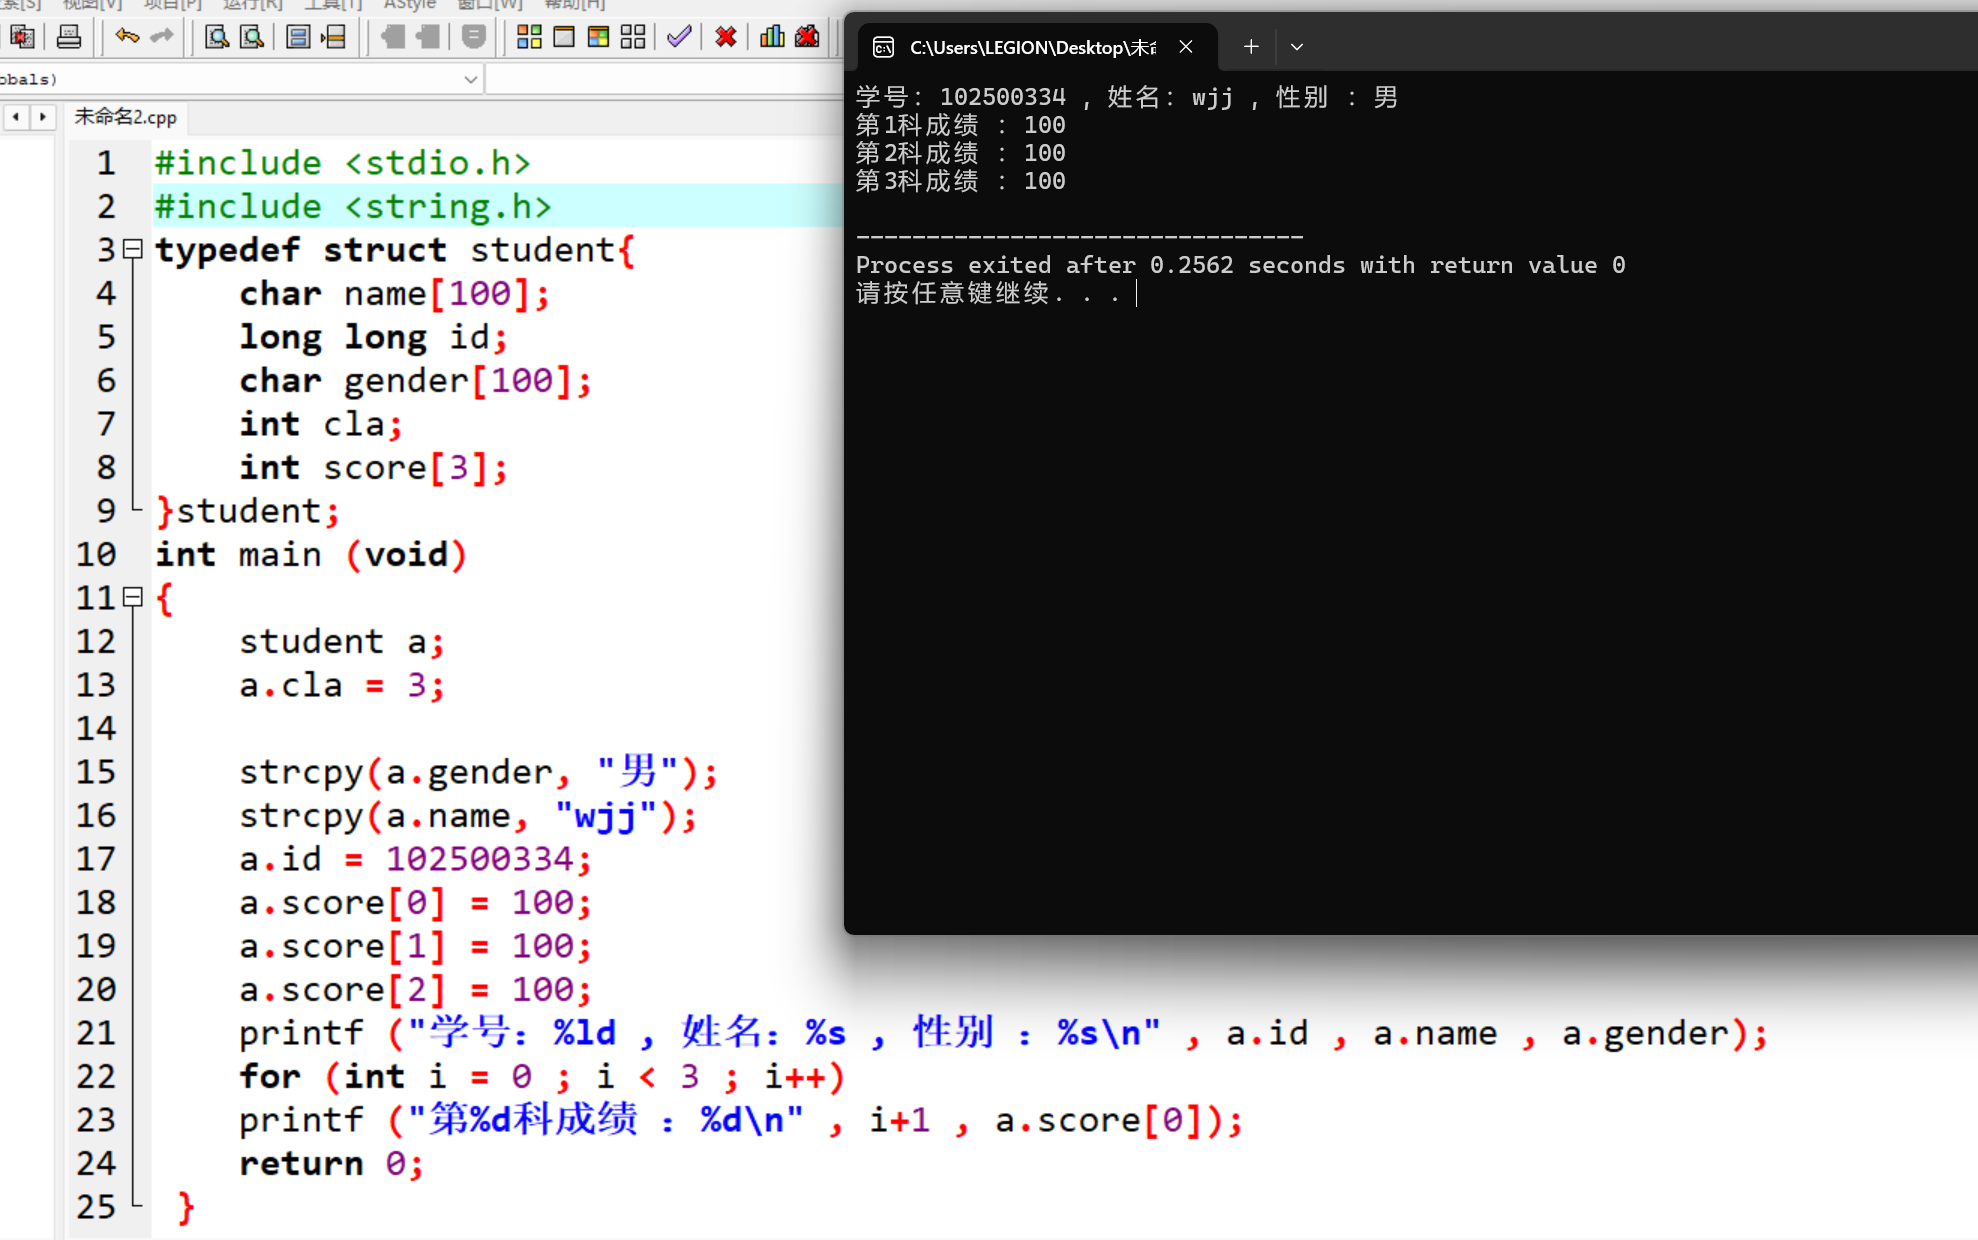Click the purple Syntax Check checkmark
This screenshot has width=1978, height=1240.
[679, 37]
